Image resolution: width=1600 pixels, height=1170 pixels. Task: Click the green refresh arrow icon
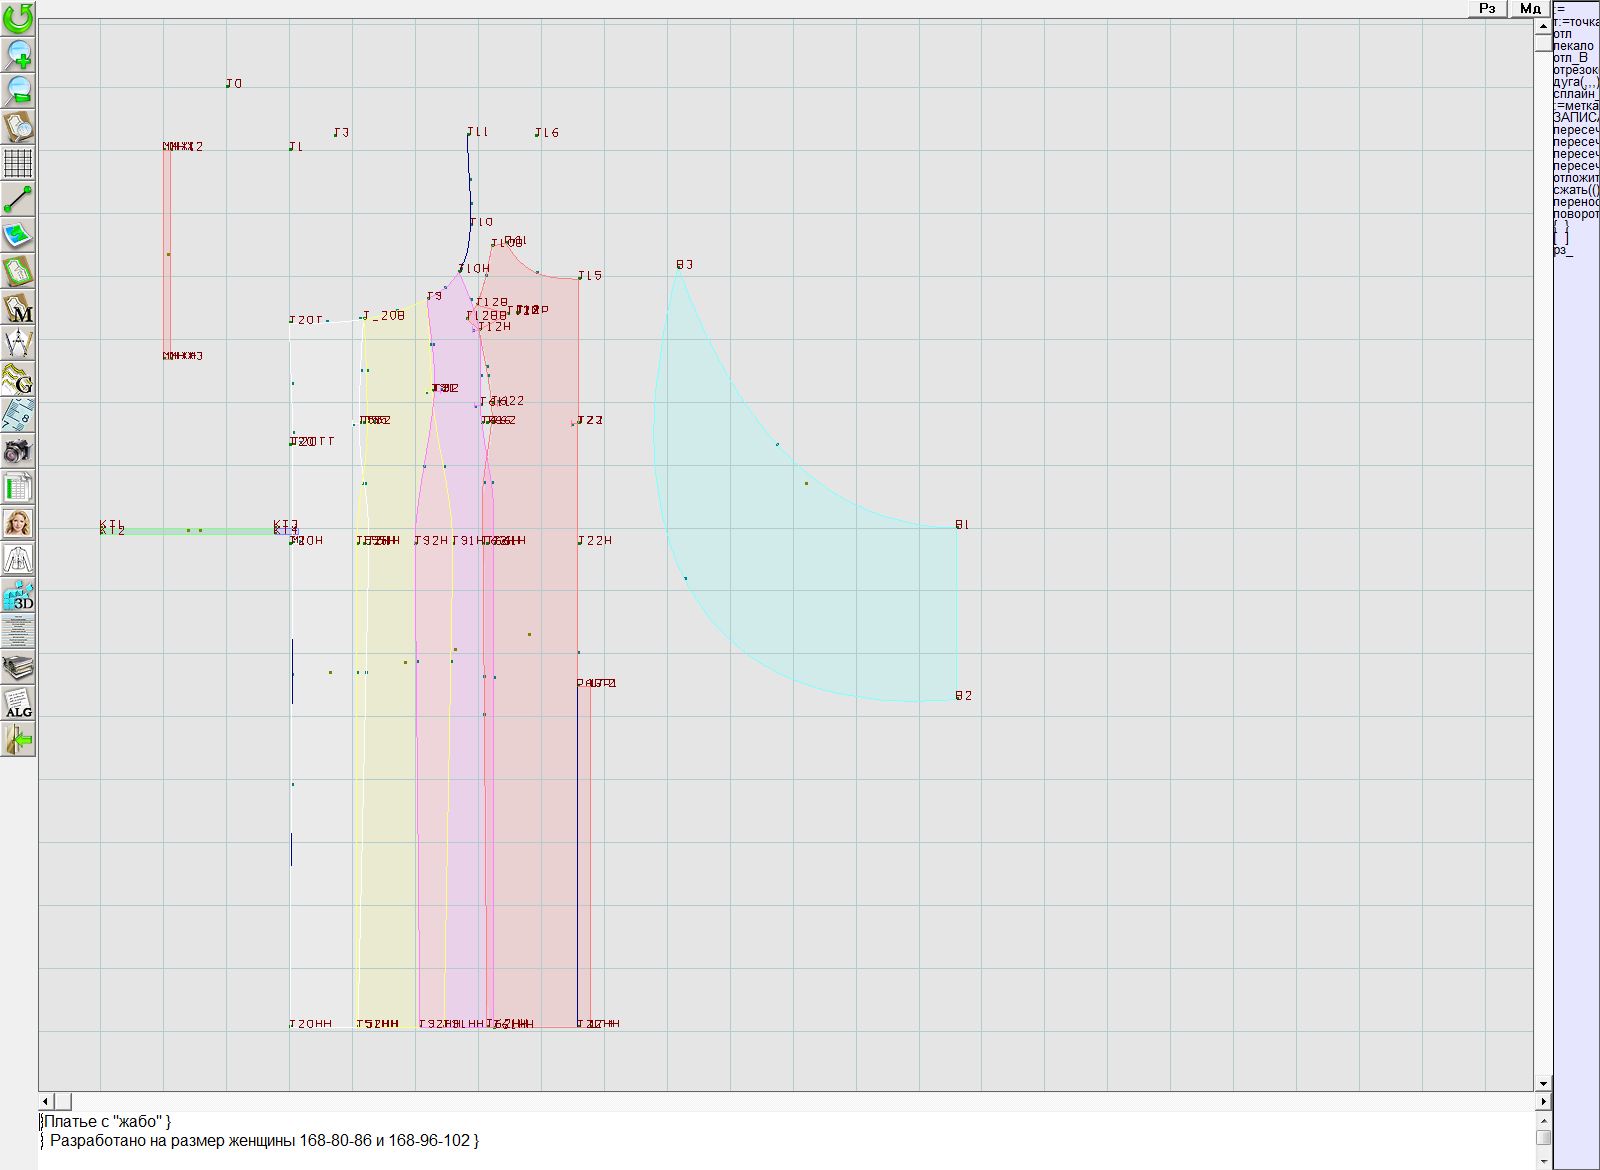coord(18,18)
